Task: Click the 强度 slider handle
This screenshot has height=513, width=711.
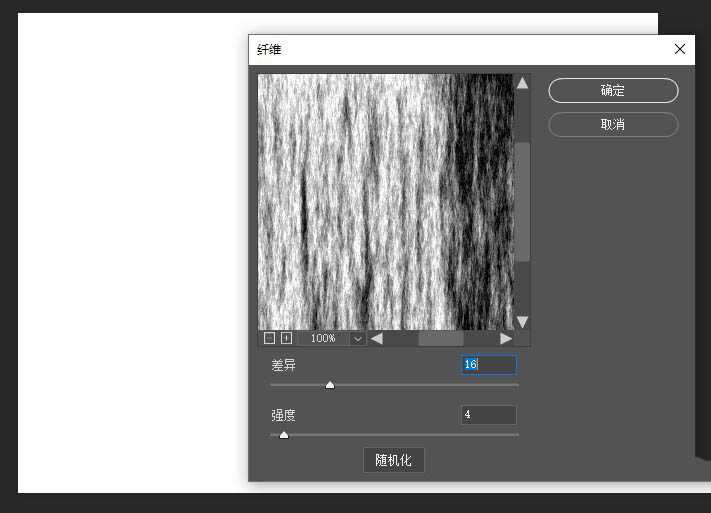Action: click(284, 435)
